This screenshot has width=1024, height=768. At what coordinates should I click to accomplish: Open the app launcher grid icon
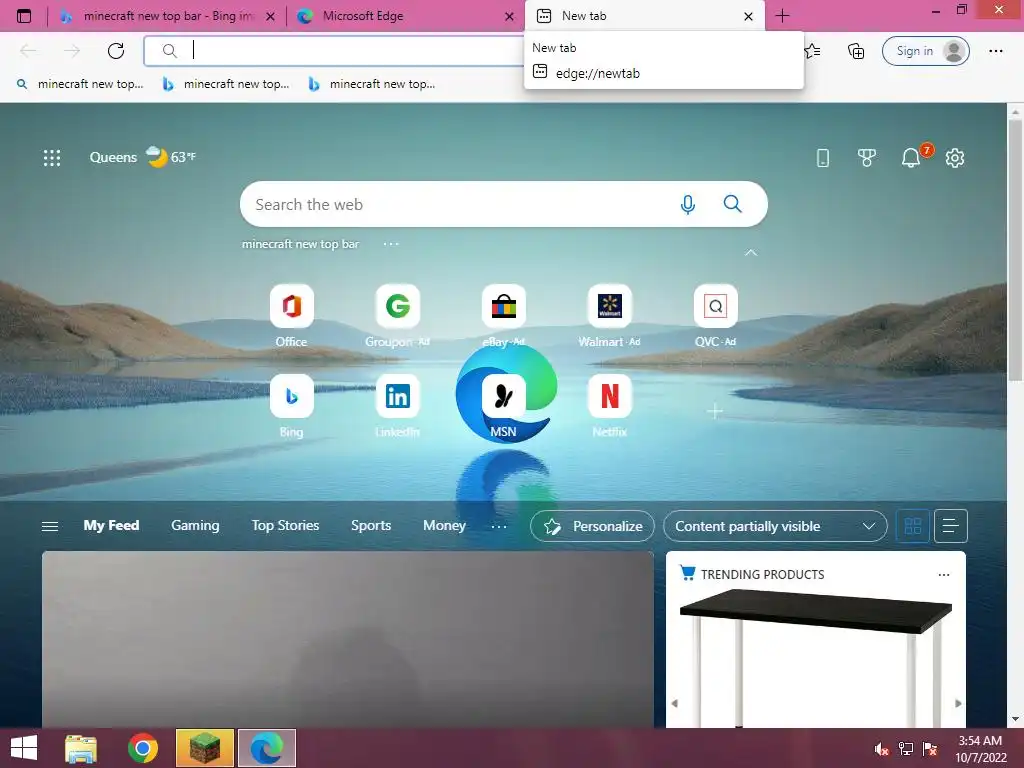point(52,157)
